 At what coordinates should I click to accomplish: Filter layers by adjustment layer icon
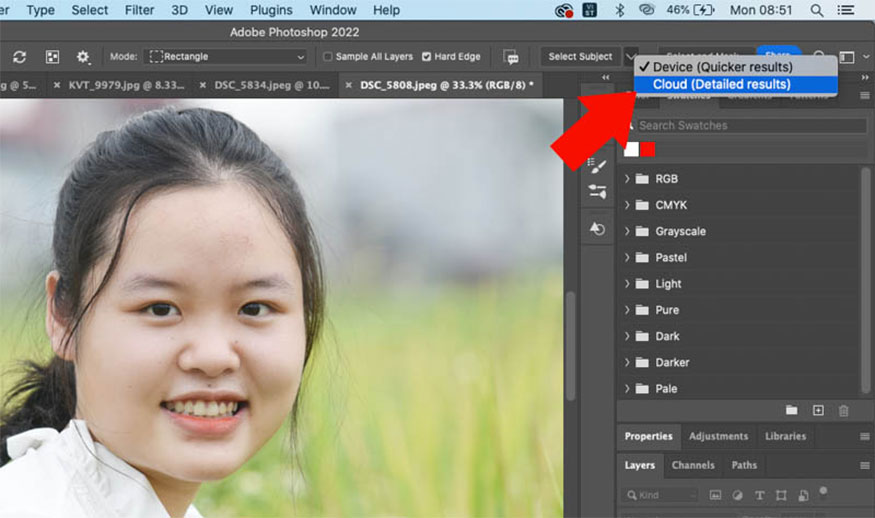click(737, 495)
